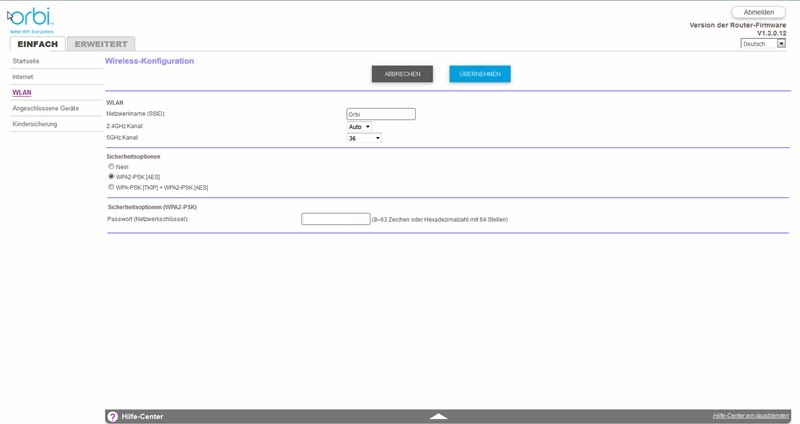The width and height of the screenshot is (800, 424).
Task: Click the ABBRECHEN button
Action: point(402,74)
